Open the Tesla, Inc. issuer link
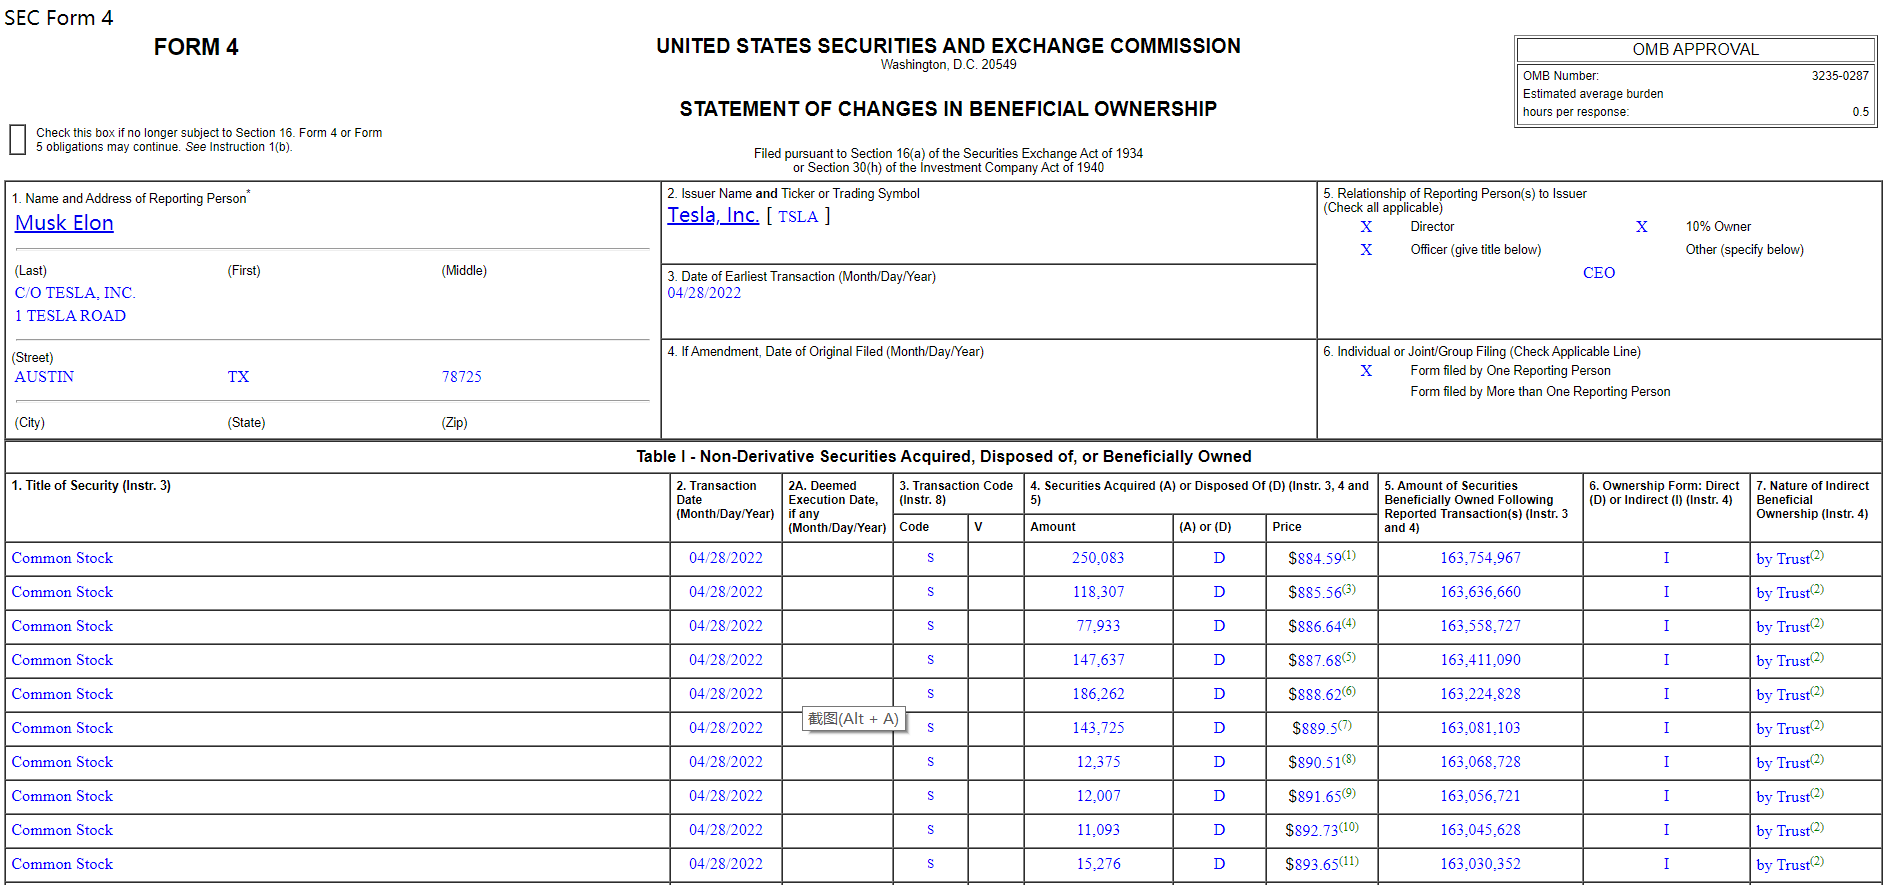 pos(713,215)
